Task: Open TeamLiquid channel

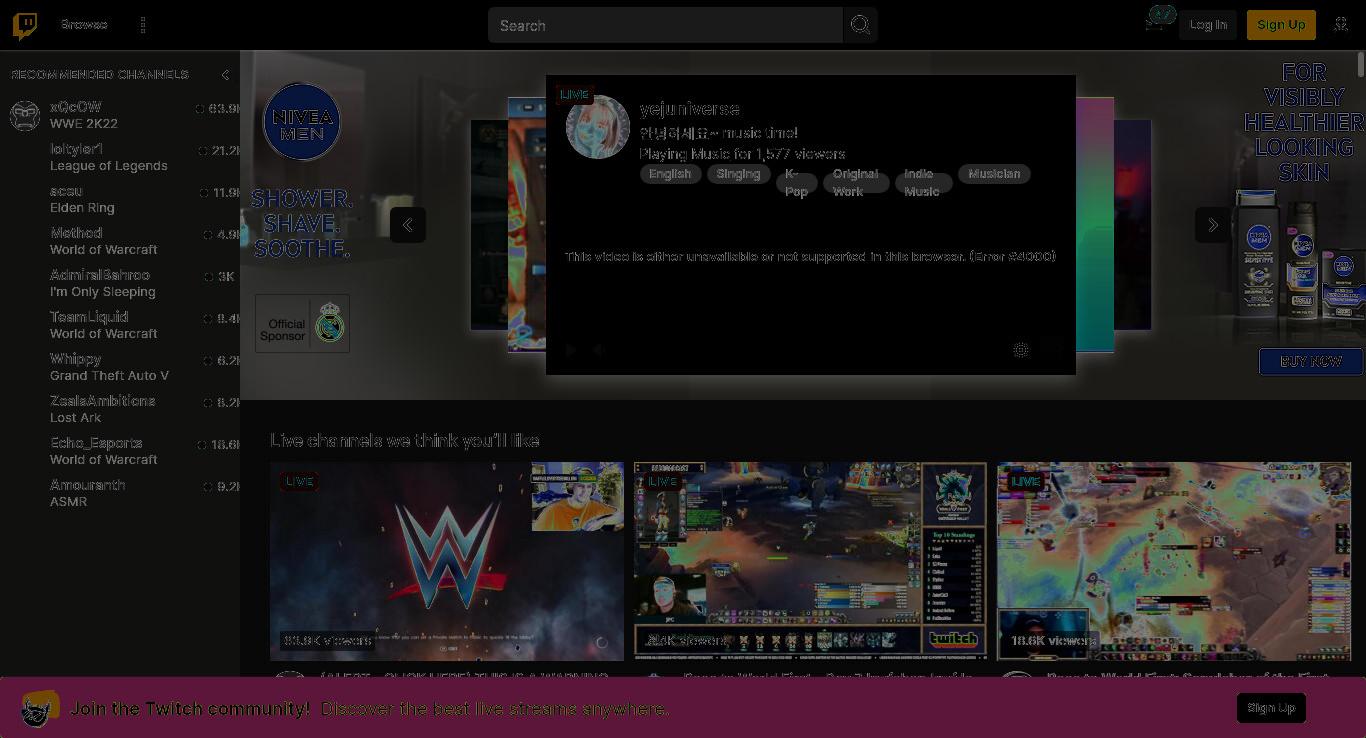Action: click(120, 325)
